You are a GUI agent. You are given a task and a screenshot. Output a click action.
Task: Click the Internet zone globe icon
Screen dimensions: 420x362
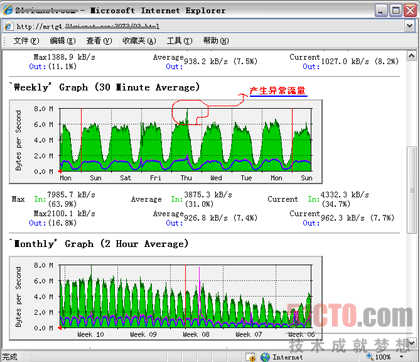tap(265, 357)
